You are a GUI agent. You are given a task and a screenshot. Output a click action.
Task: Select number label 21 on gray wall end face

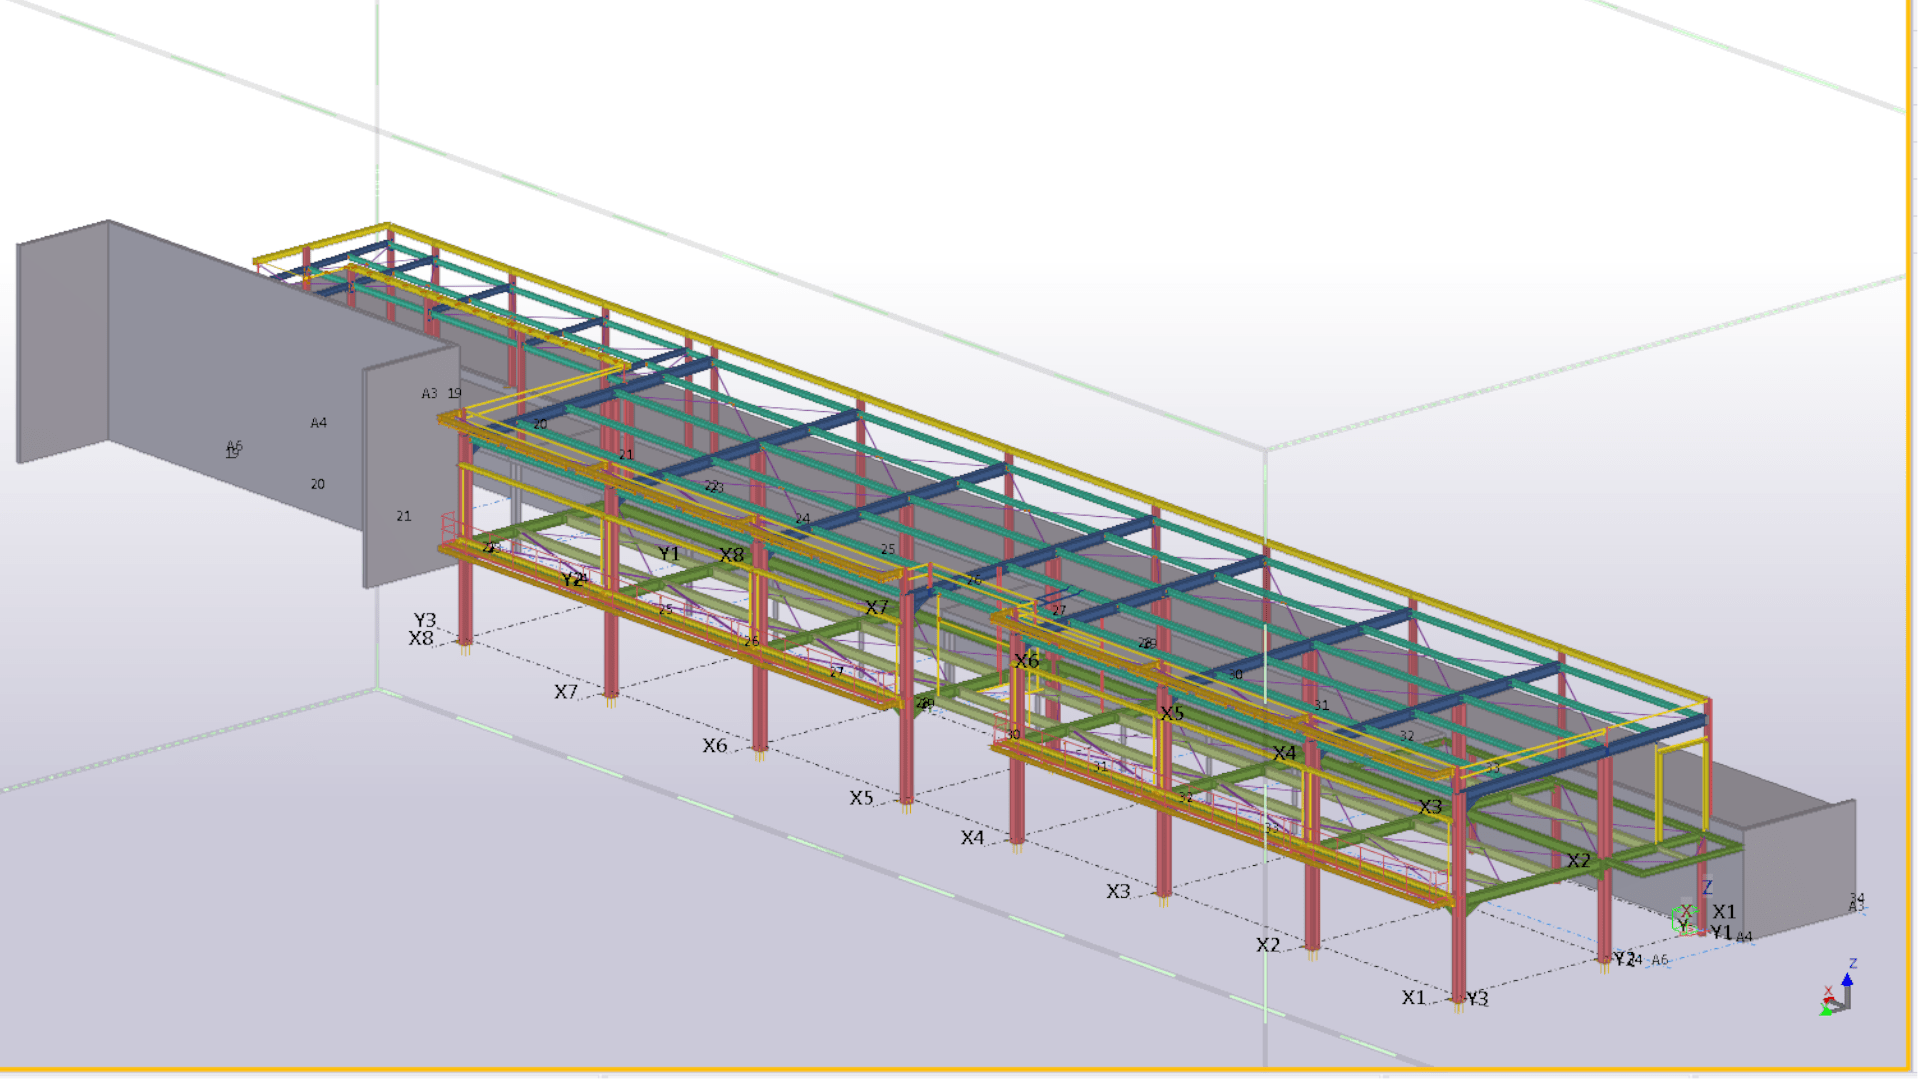403,516
